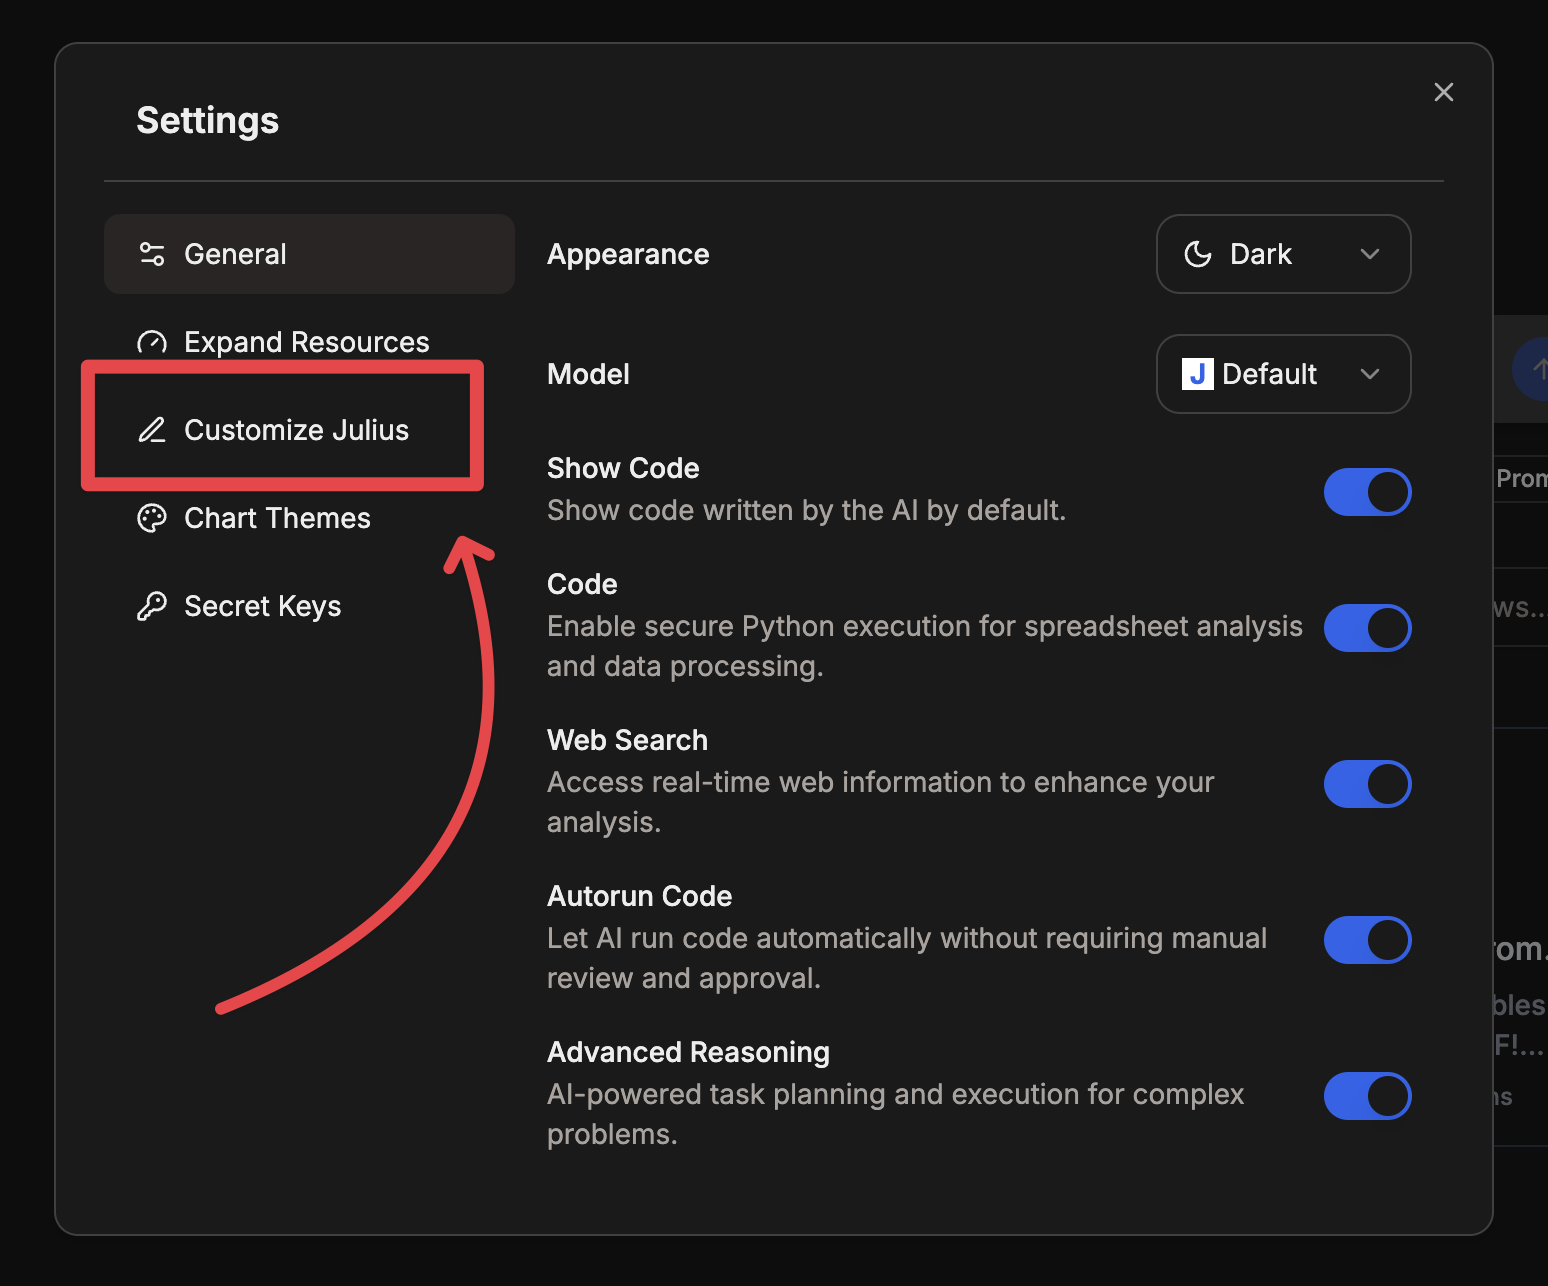Click the up-arrow send button behind the dialog
Image resolution: width=1548 pixels, height=1286 pixels.
pos(1535,370)
